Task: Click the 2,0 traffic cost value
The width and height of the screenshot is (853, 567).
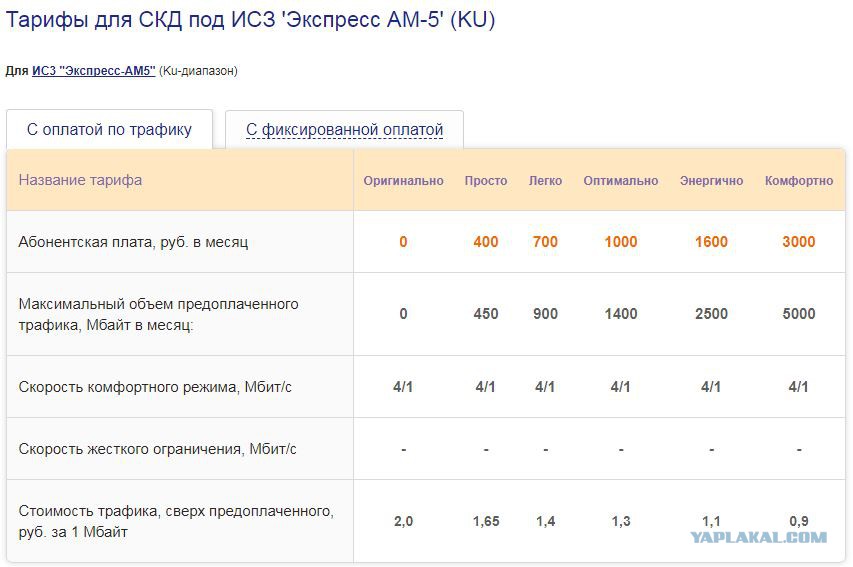Action: [404, 521]
